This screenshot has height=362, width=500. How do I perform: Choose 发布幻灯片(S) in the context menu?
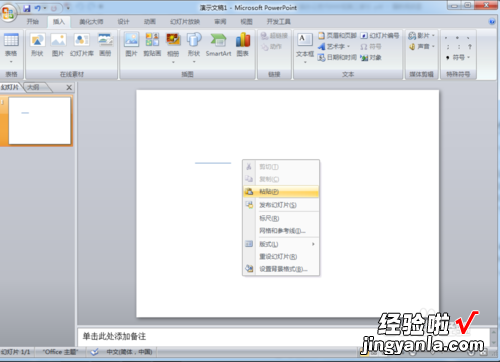[281, 205]
